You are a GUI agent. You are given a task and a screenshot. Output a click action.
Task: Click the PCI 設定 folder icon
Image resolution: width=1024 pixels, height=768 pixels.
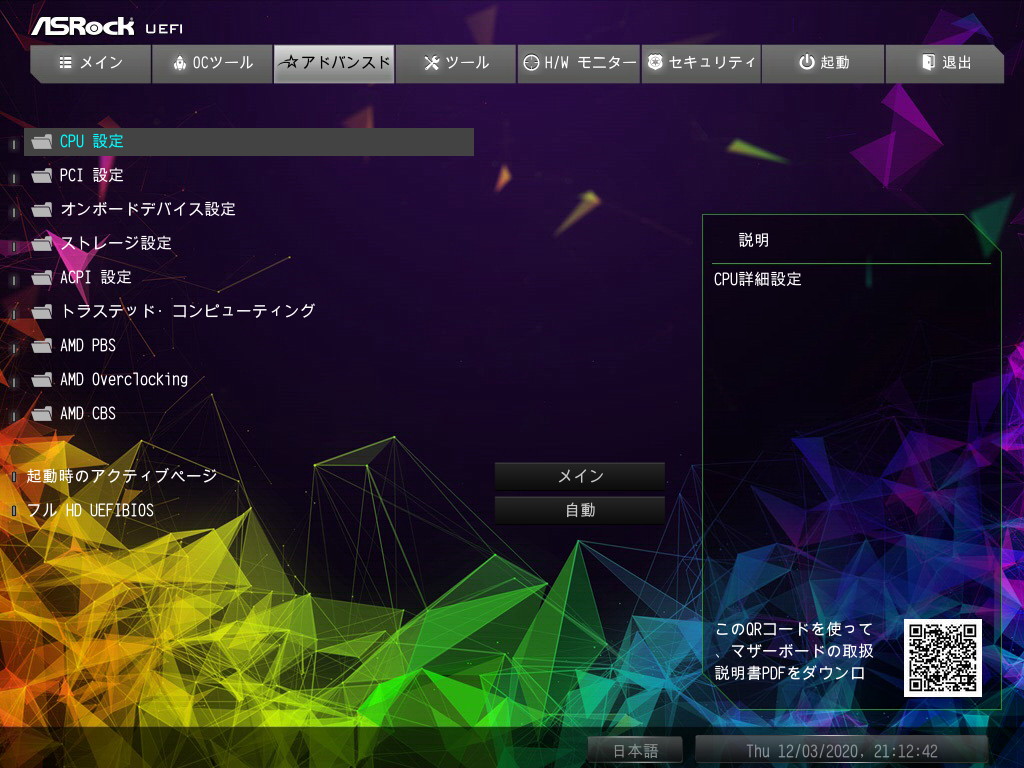coord(42,175)
